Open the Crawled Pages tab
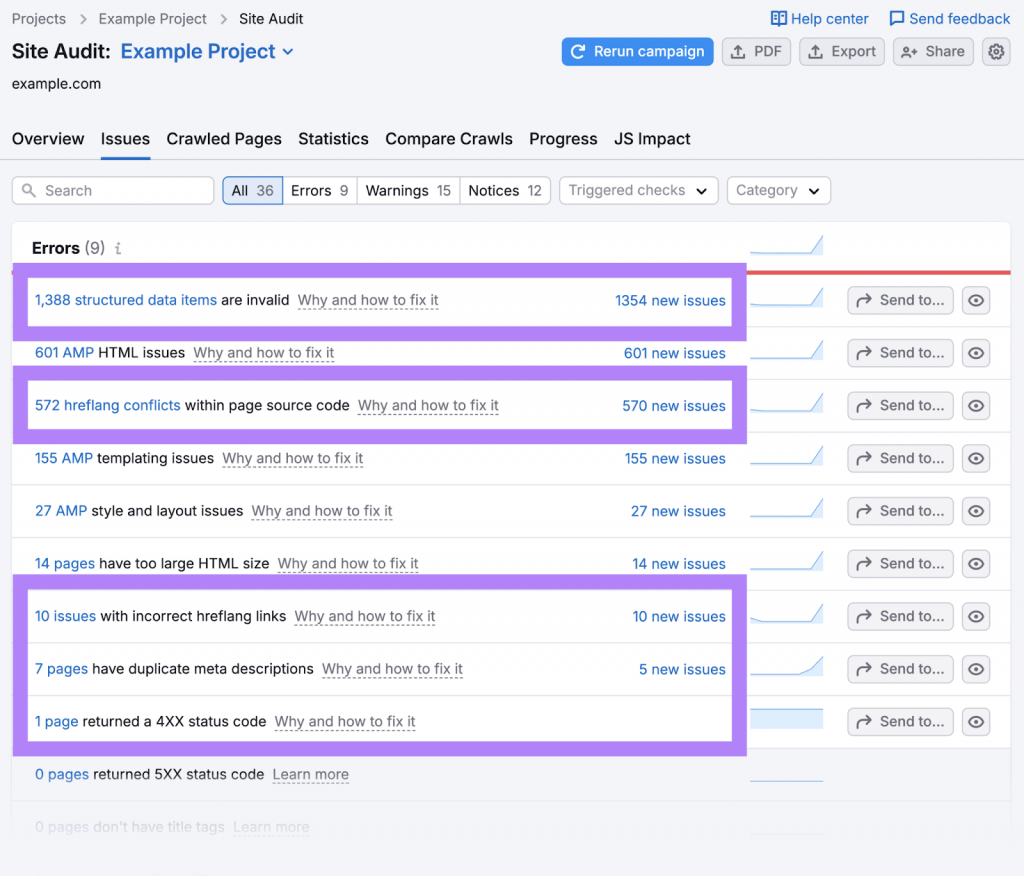 (224, 139)
